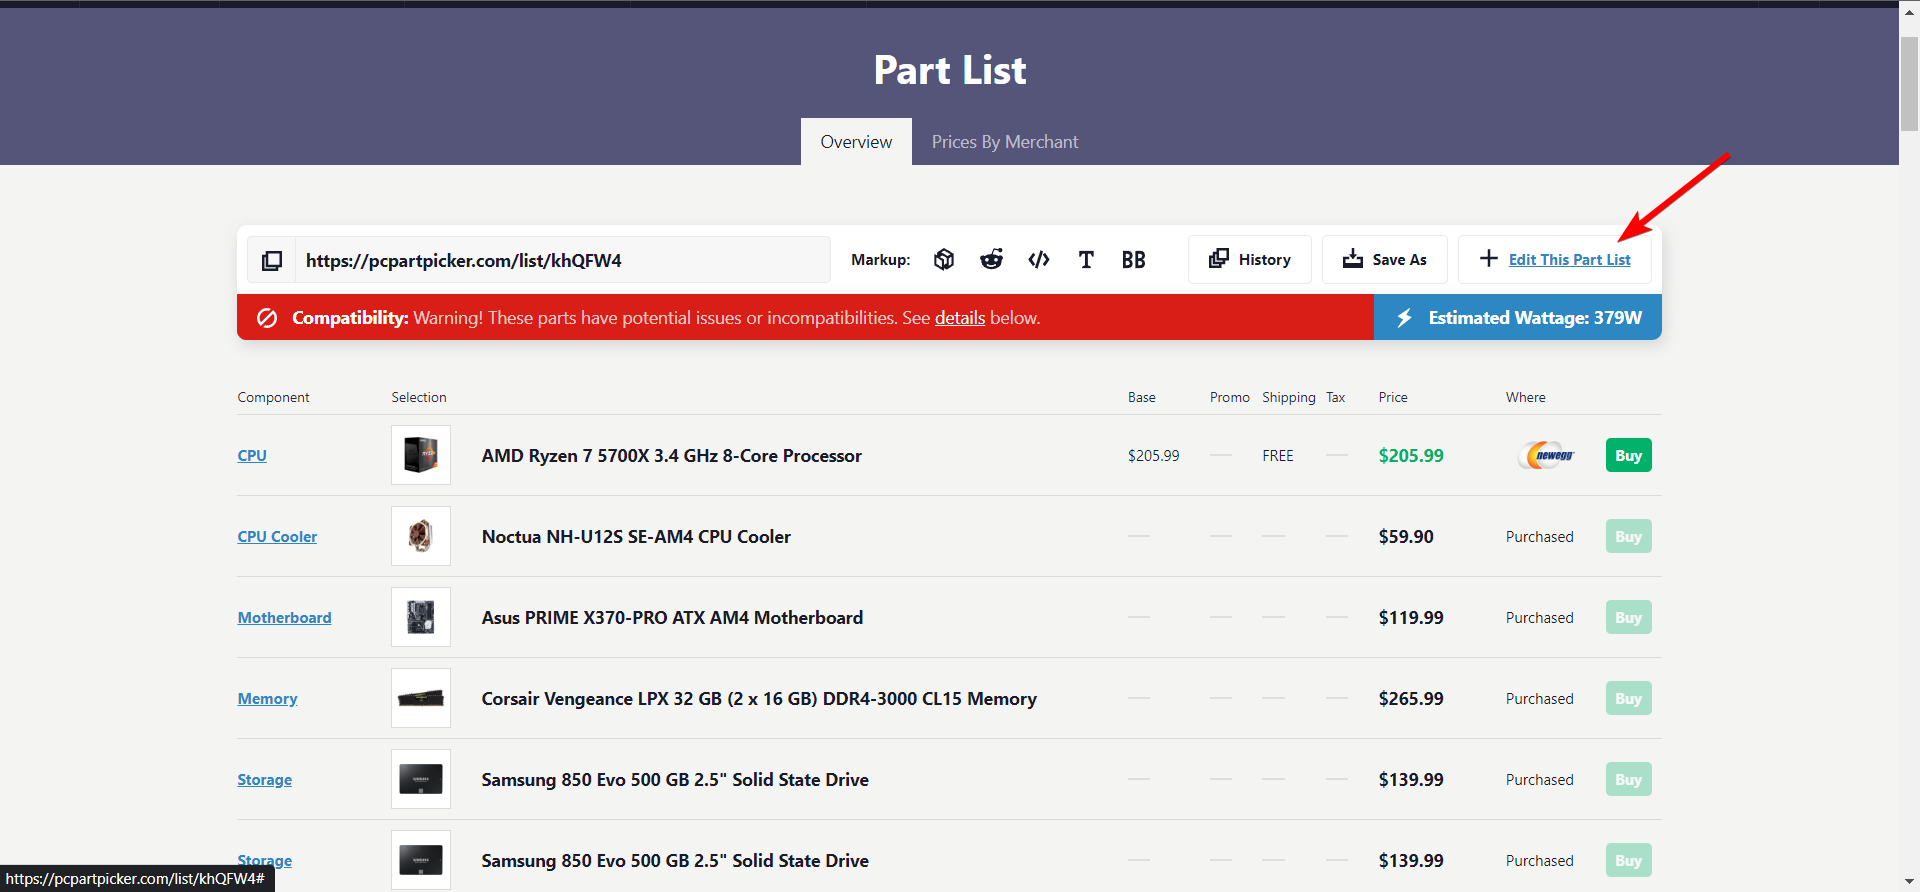The height and width of the screenshot is (892, 1920).
Task: Select PCPartPicker markup cube icon
Action: click(x=944, y=260)
